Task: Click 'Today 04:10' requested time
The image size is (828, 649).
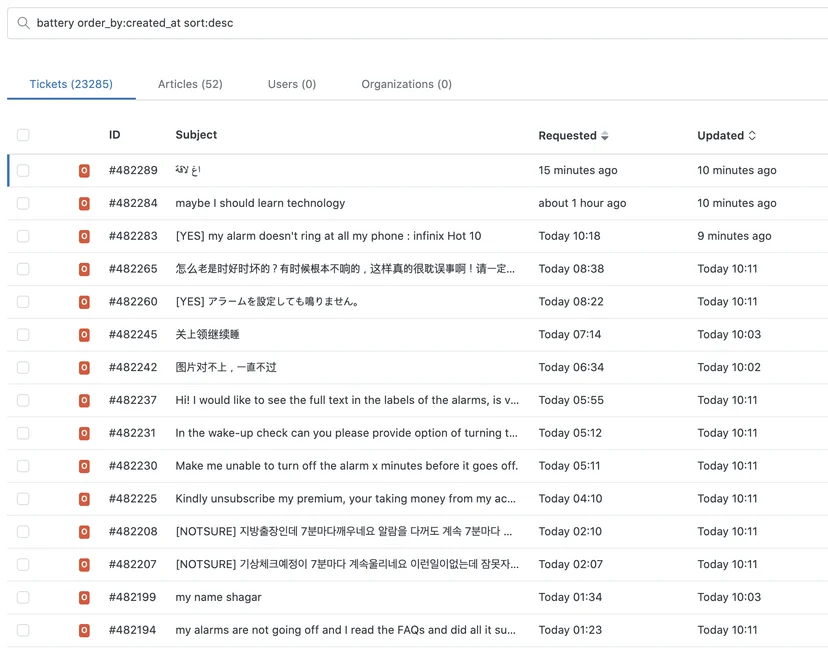Action: click(x=570, y=498)
